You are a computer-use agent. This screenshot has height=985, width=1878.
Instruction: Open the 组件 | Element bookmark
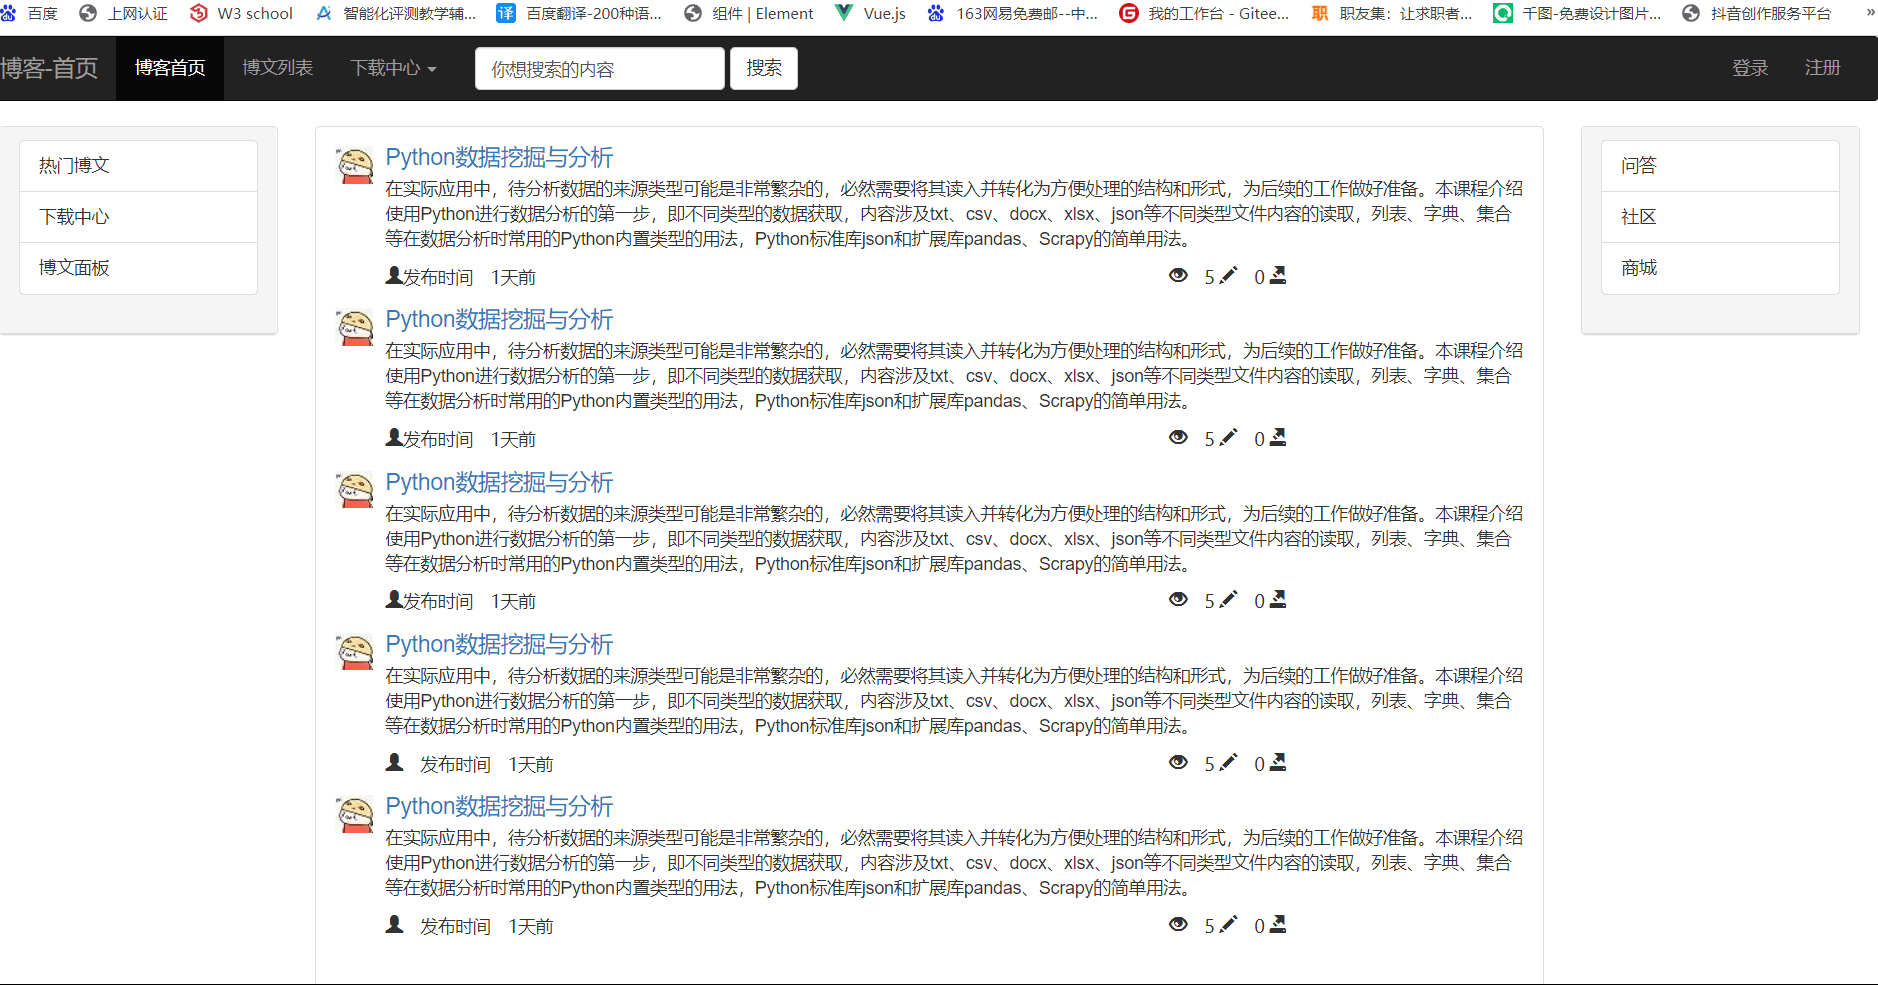(x=749, y=13)
